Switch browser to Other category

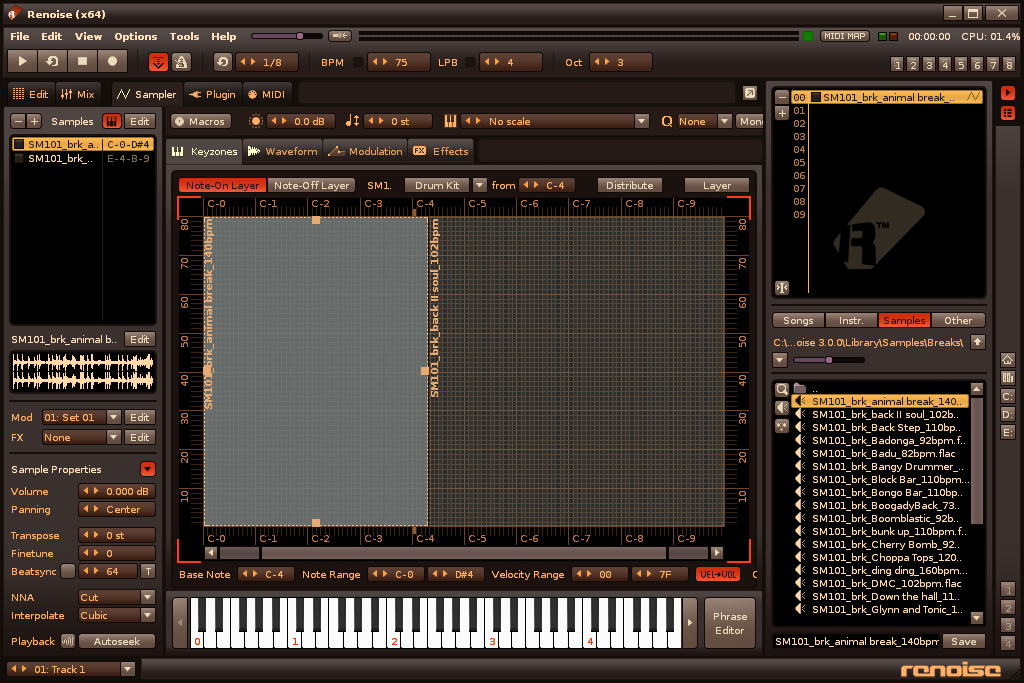[x=958, y=321]
